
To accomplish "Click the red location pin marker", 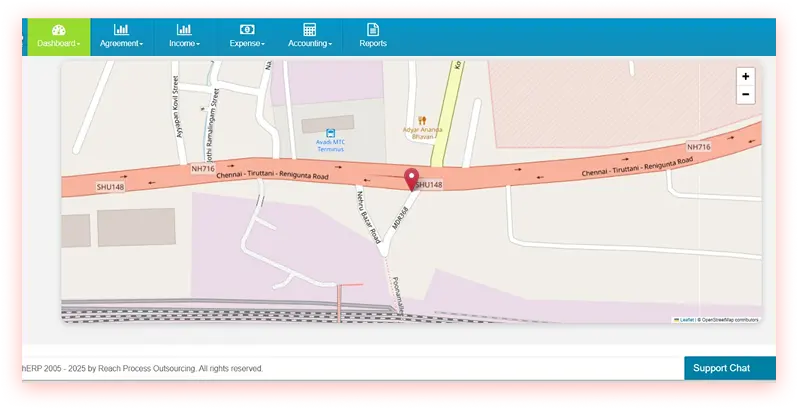I will pos(411,179).
